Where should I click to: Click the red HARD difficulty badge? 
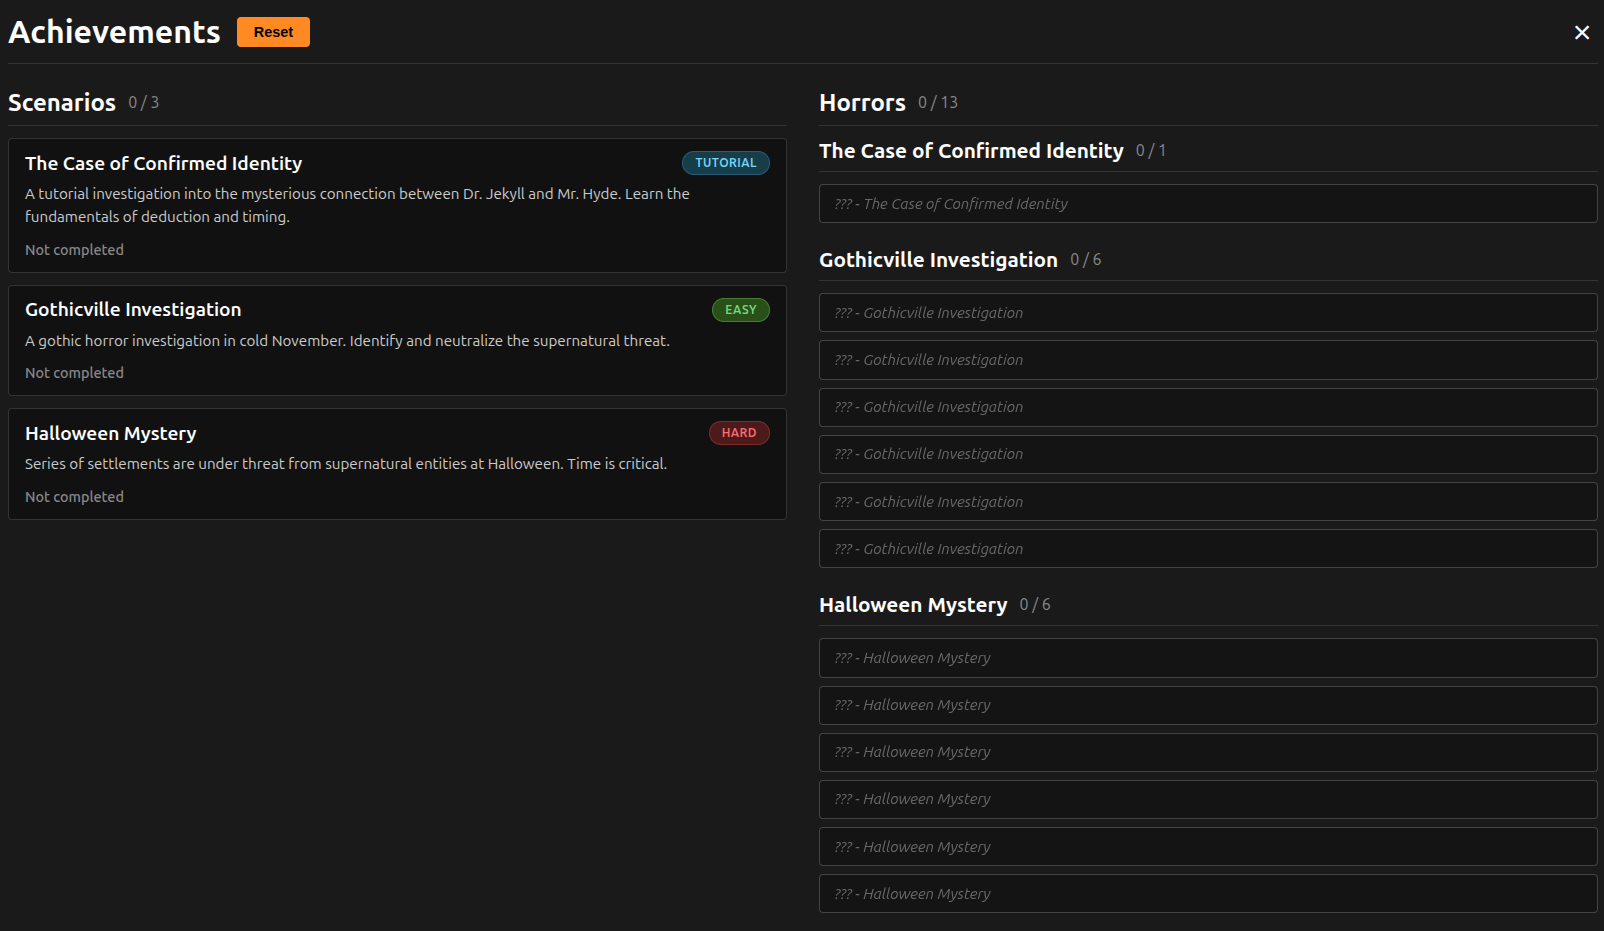pyautogui.click(x=739, y=433)
